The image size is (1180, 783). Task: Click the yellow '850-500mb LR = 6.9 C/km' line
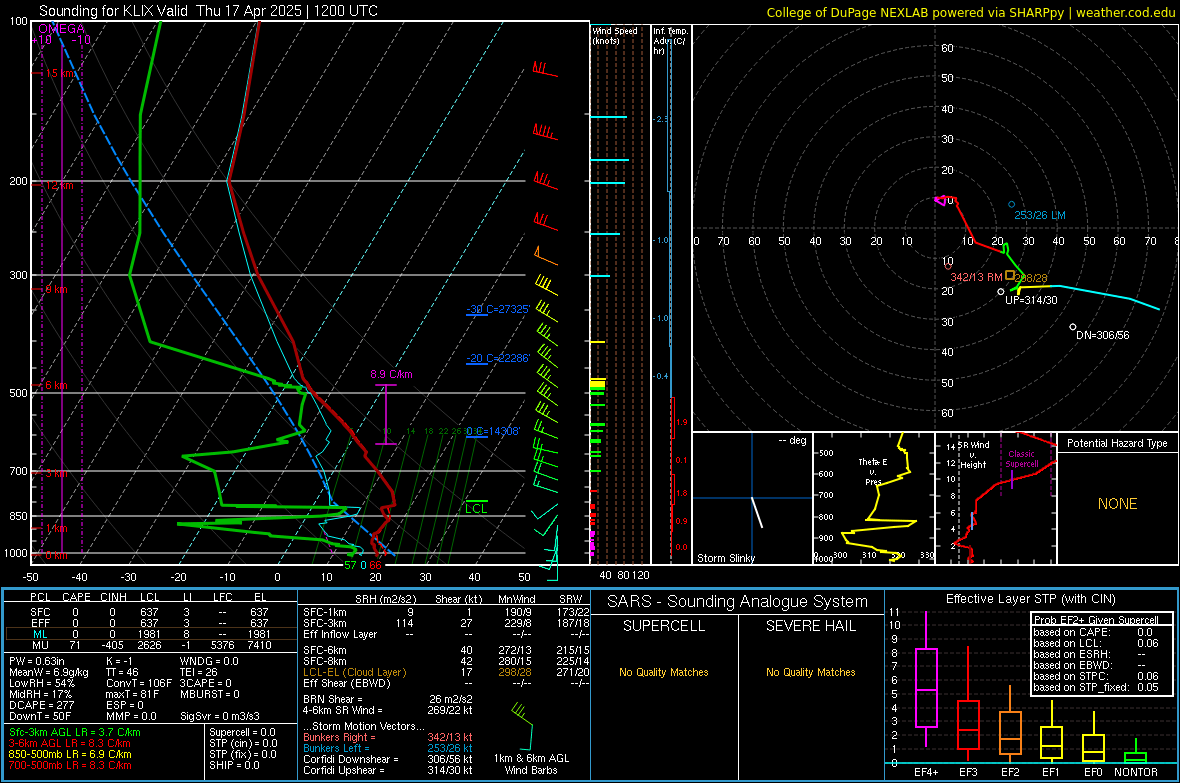(x=70, y=754)
